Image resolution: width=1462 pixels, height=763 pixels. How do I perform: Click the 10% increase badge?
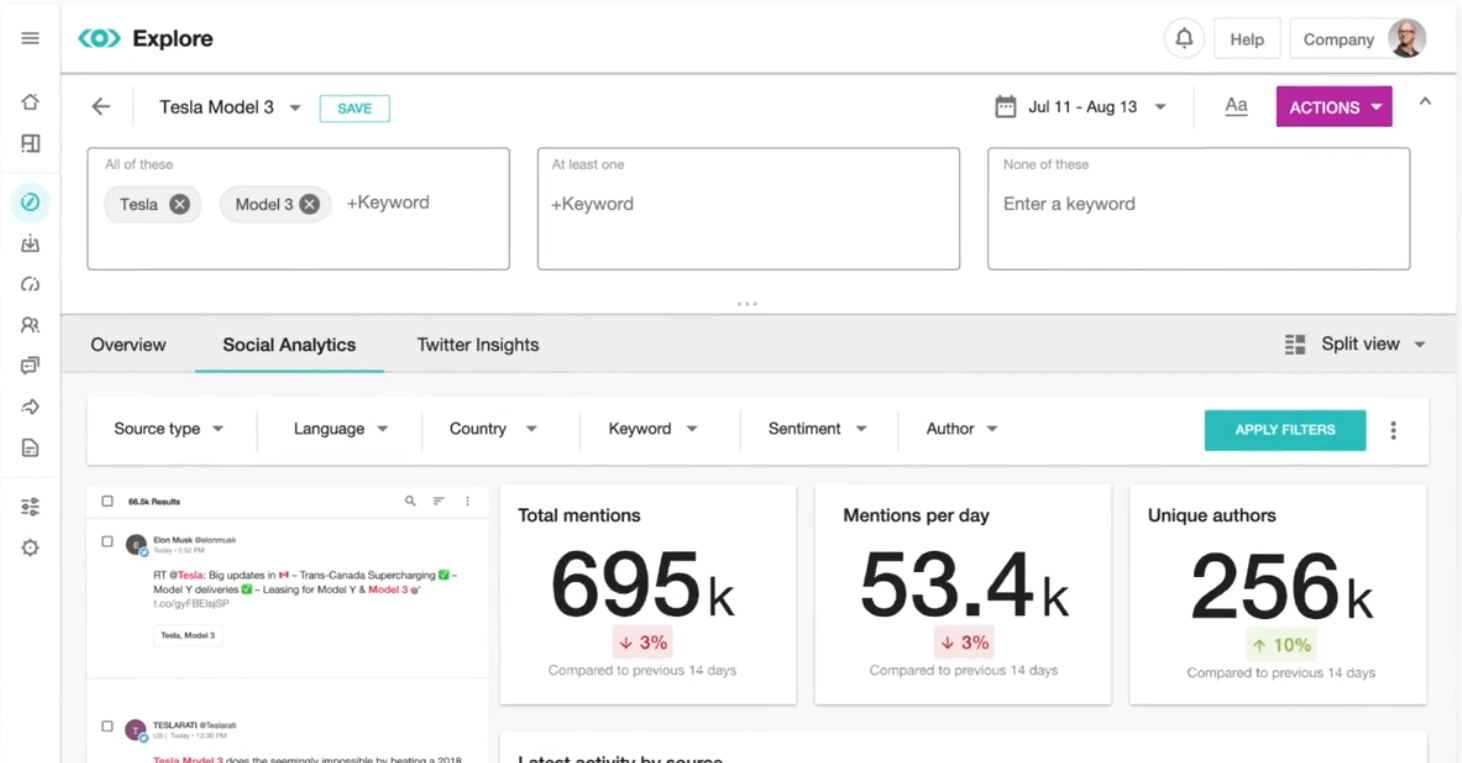[1281, 645]
